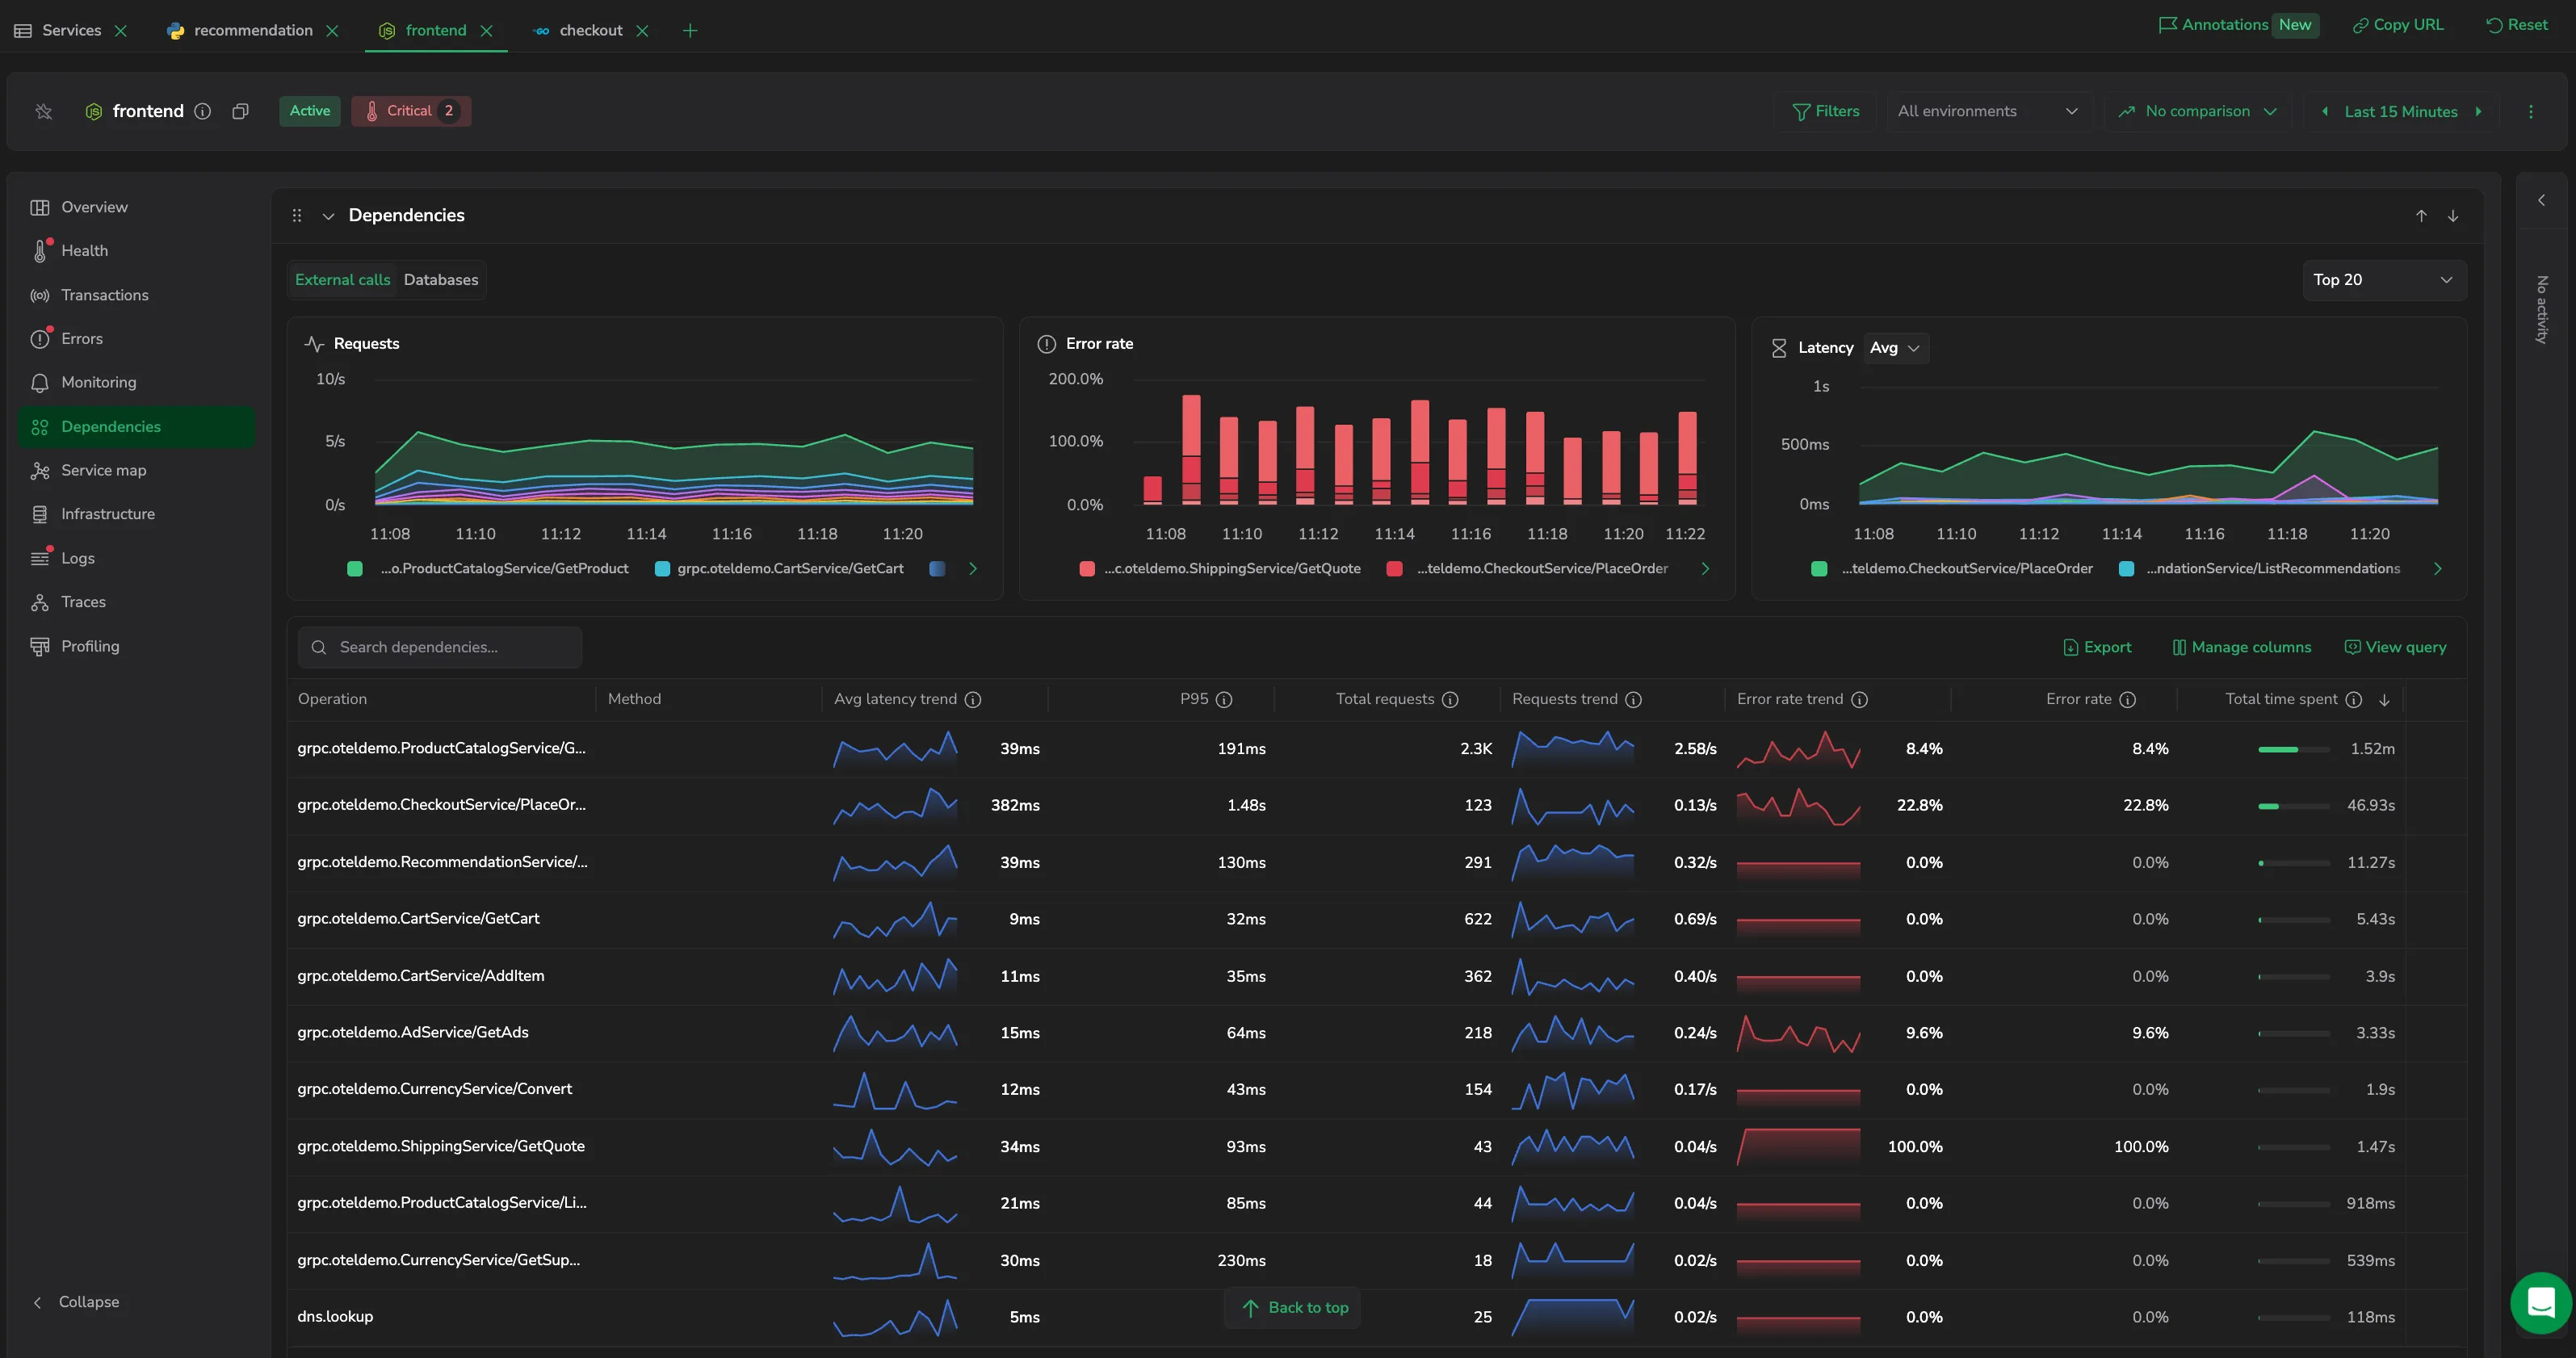
Task: Open the Top 20 dropdown
Action: (x=2384, y=280)
